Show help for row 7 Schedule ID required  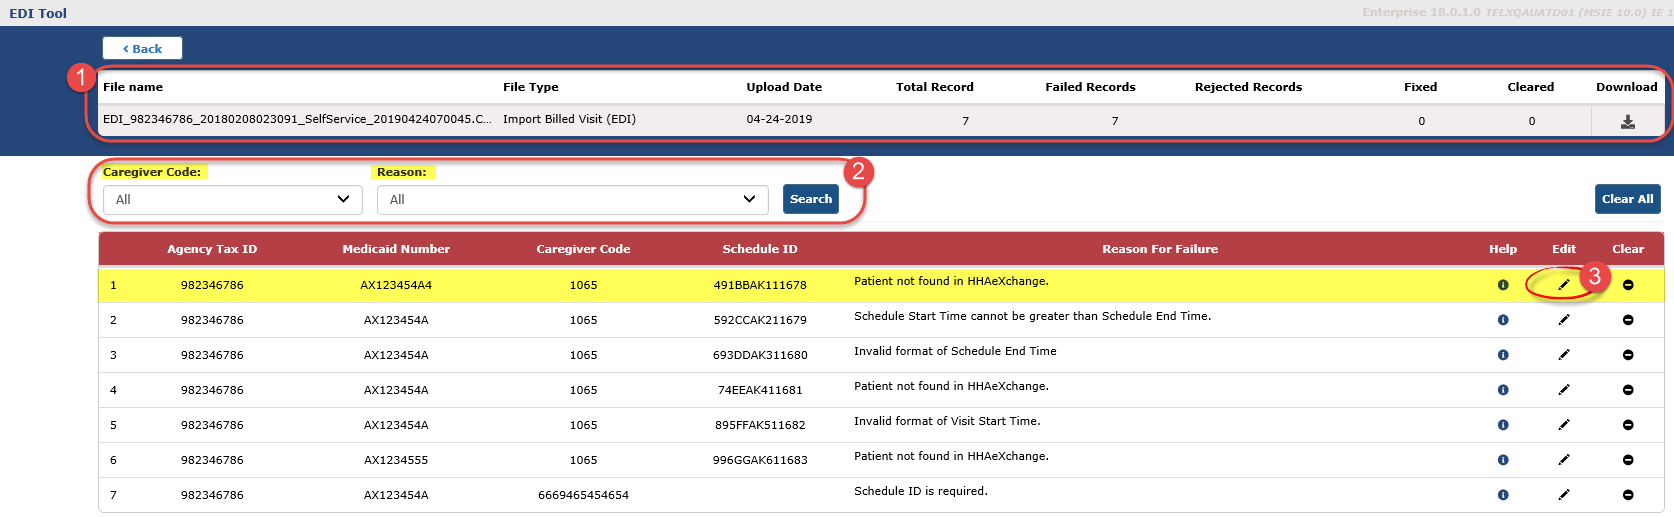1502,495
